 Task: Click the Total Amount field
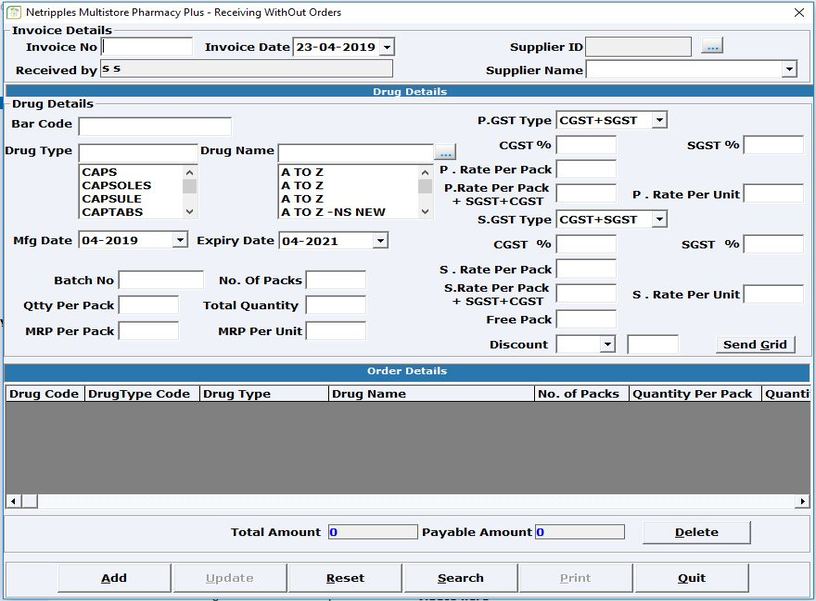click(x=373, y=532)
